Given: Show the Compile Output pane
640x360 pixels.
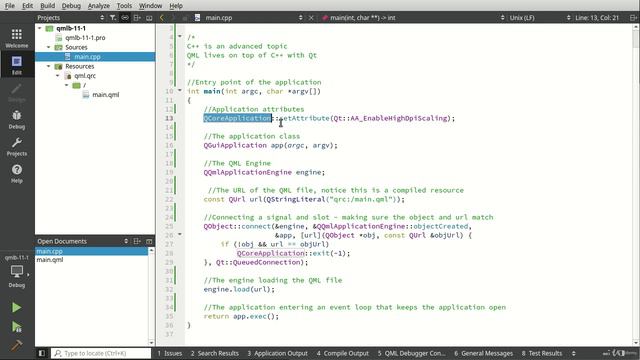Looking at the screenshot, I should (x=342, y=353).
